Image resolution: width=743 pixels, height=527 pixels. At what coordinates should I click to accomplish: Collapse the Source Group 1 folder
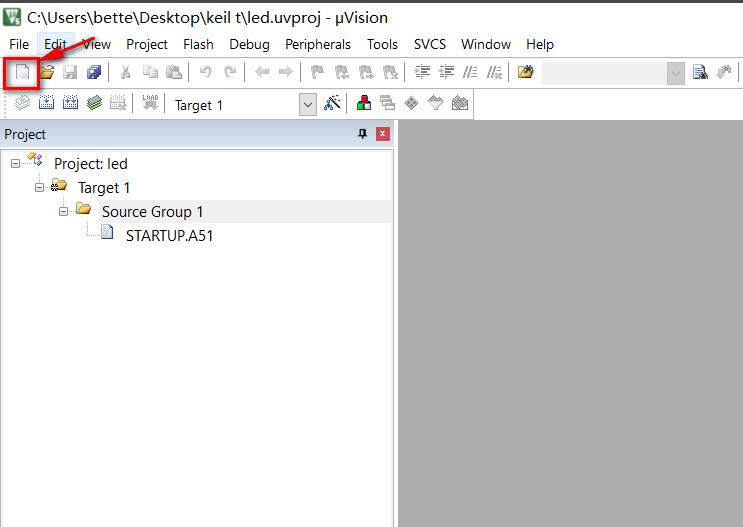64,211
